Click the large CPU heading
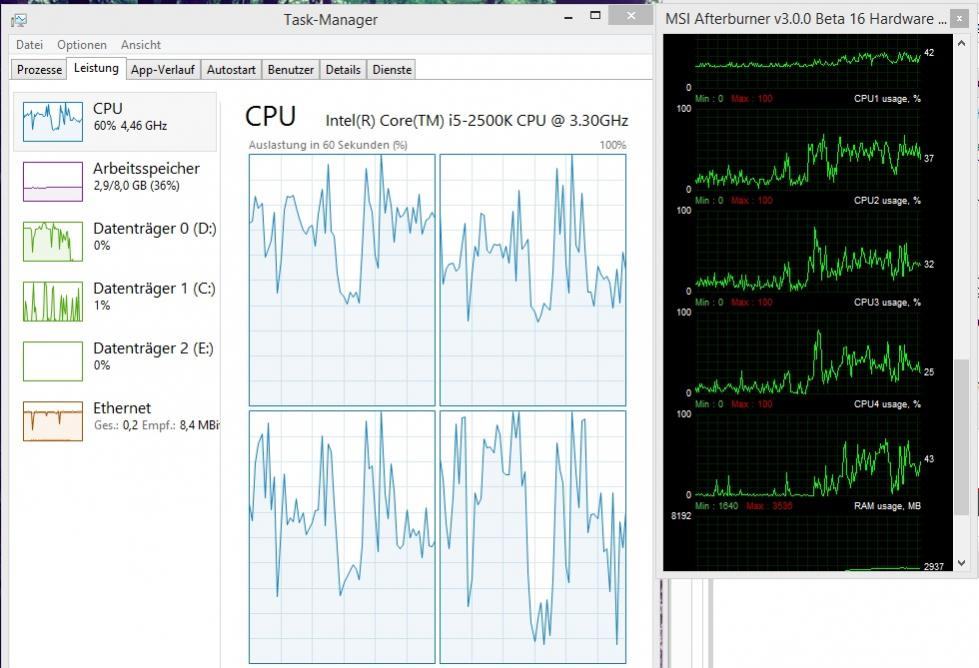Viewport: 979px width, 668px height. 270,117
